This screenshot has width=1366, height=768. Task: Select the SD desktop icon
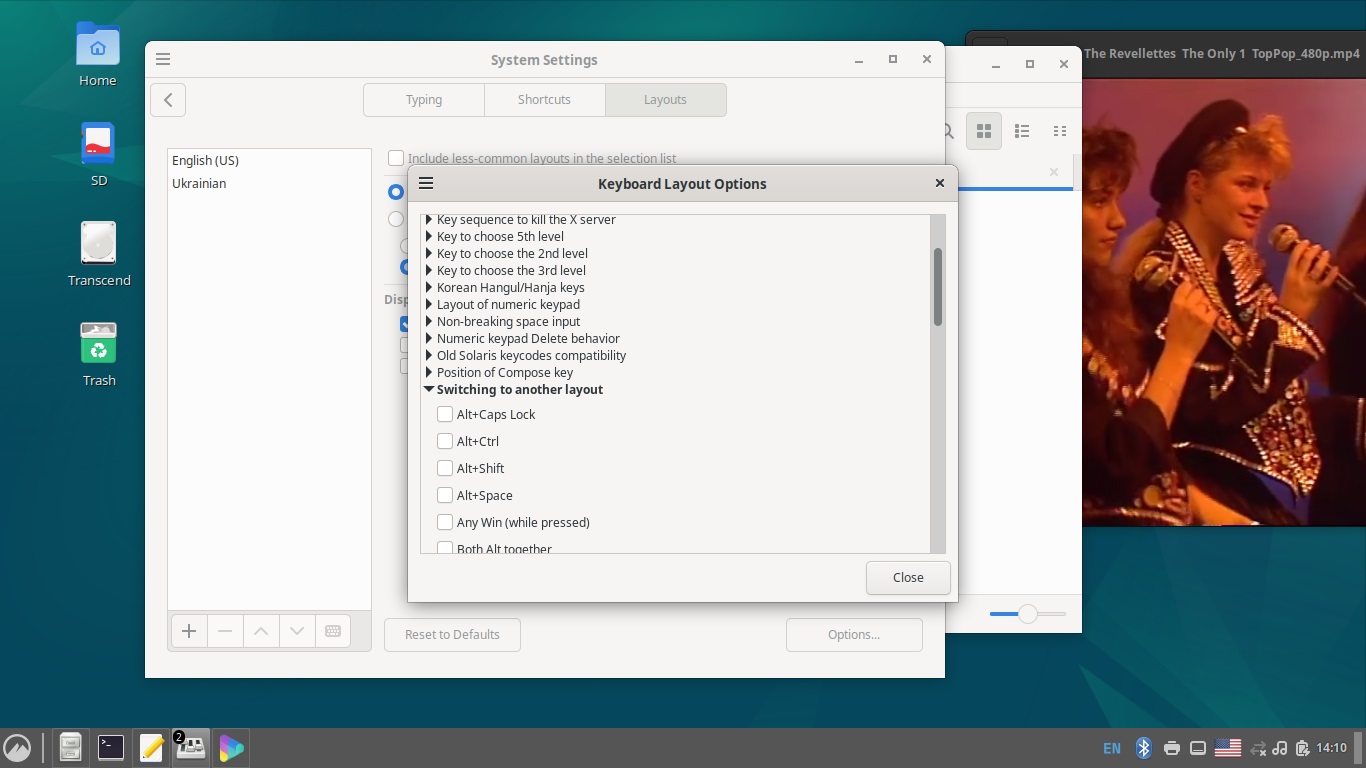point(98,145)
